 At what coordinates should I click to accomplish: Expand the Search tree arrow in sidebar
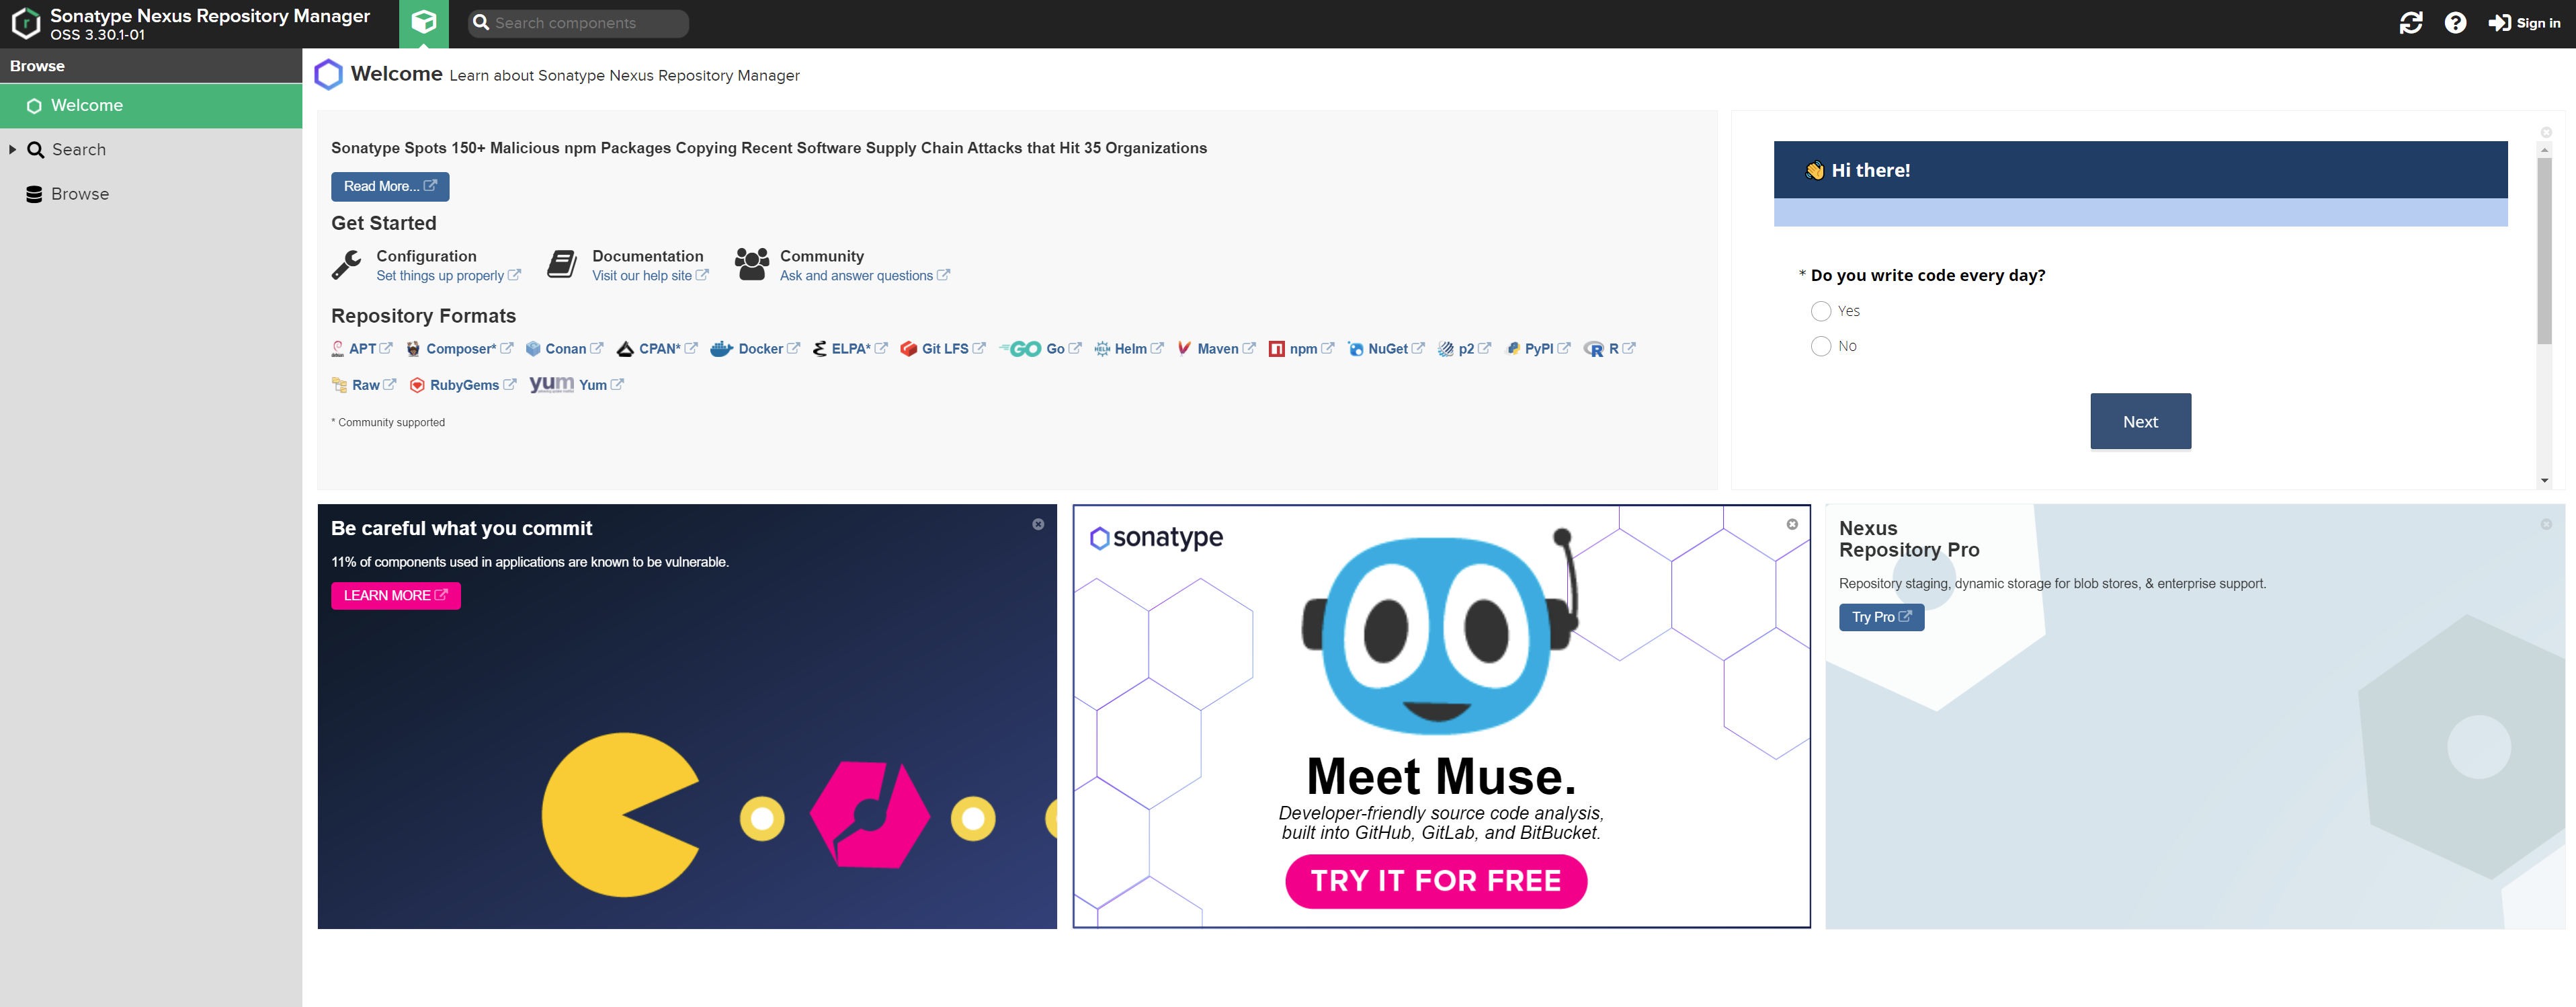(x=13, y=150)
